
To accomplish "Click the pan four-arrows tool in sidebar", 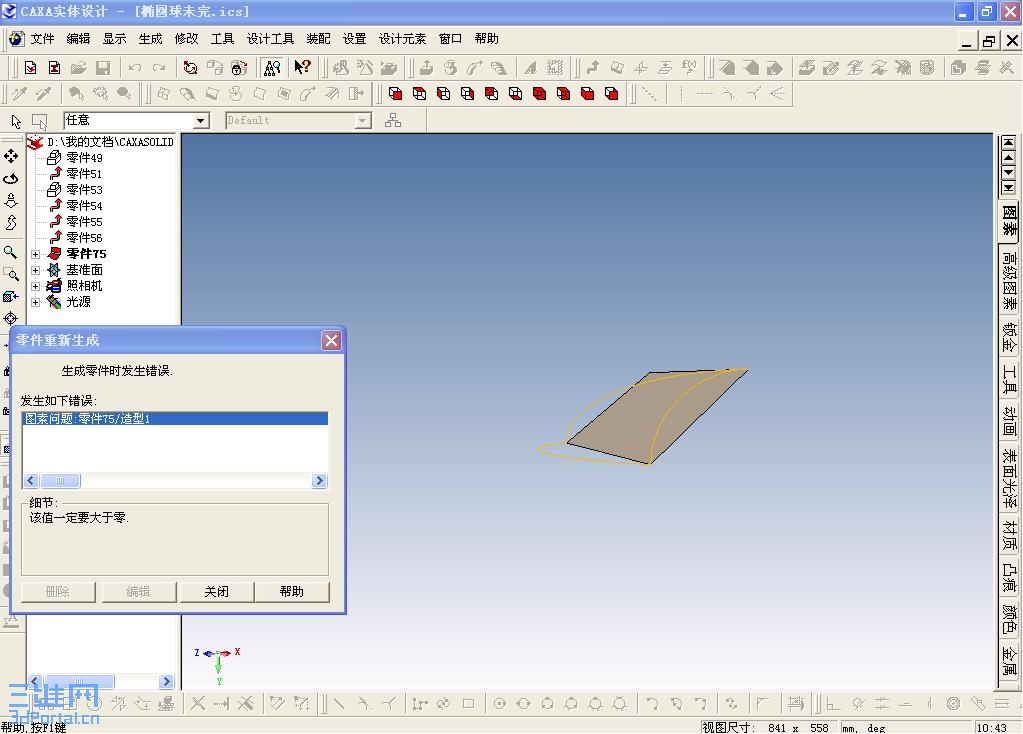I will (11, 156).
